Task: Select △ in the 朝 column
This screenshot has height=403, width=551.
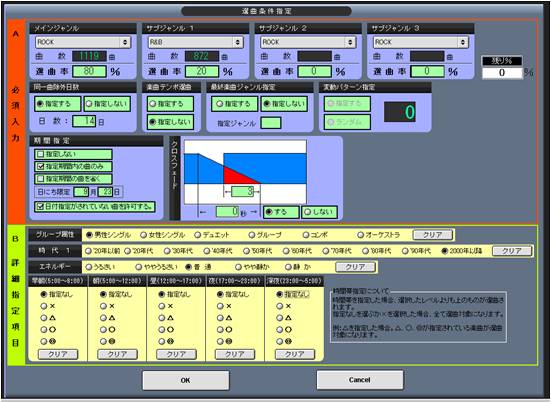Action: tap(108, 318)
